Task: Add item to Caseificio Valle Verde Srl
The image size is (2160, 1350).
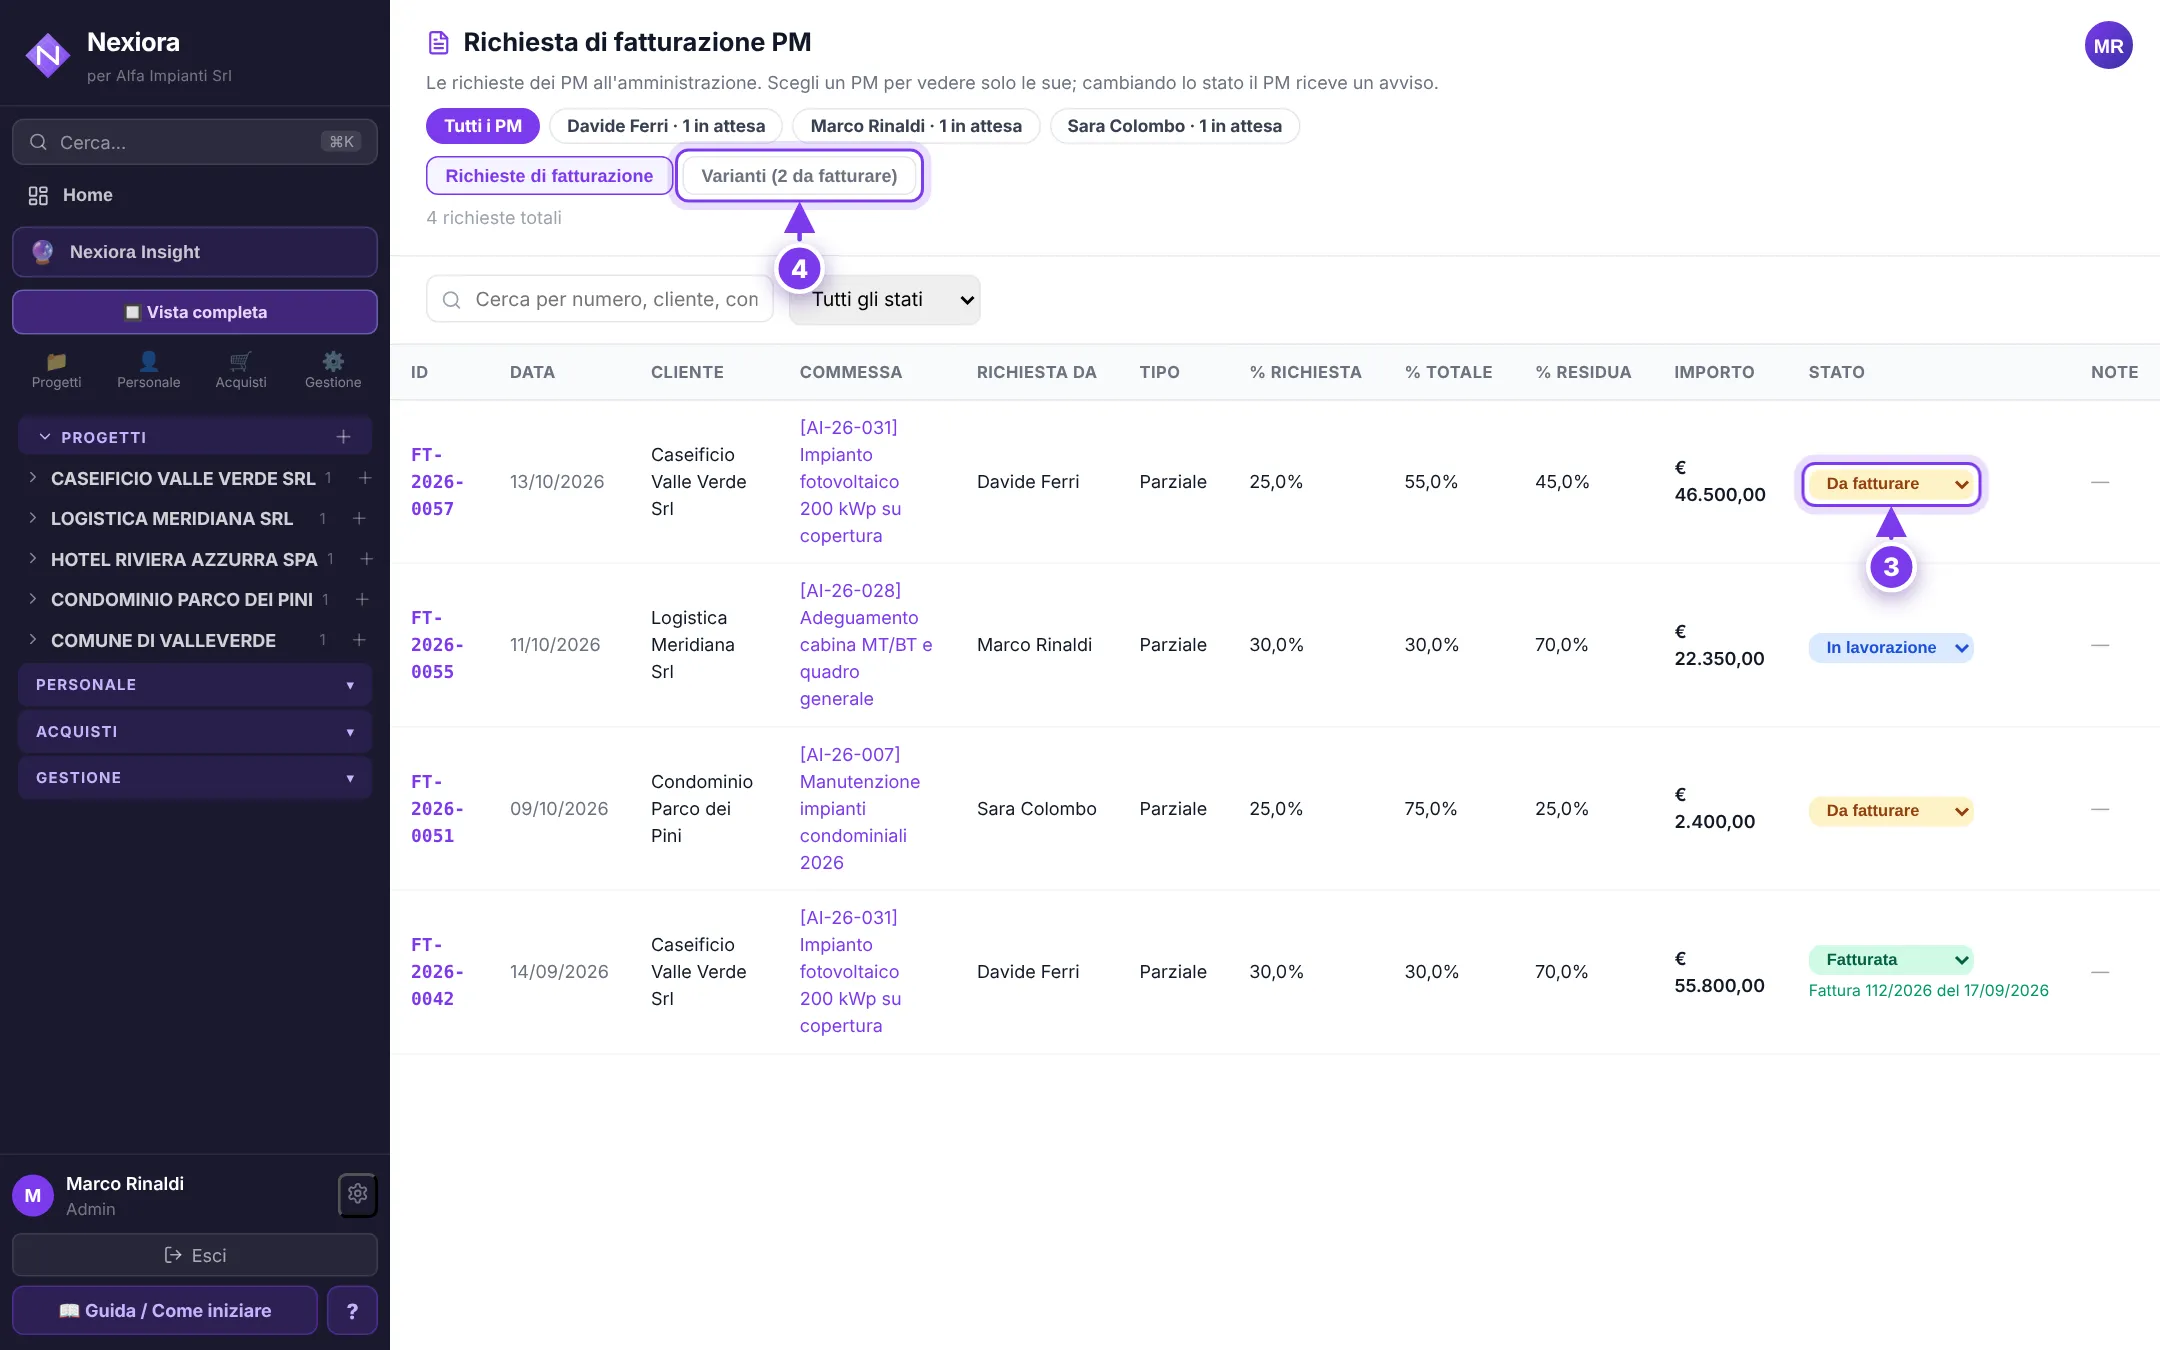Action: (365, 478)
